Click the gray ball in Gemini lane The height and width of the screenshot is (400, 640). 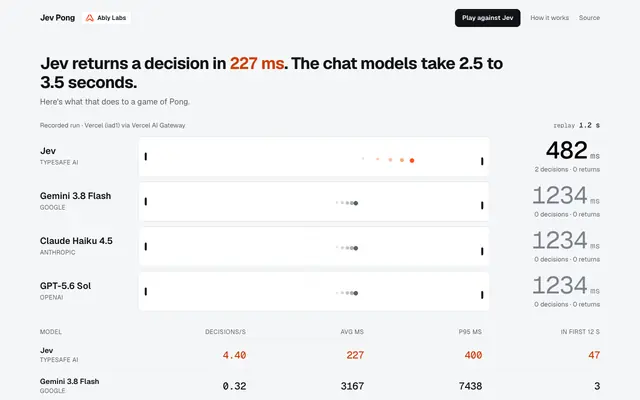coord(356,203)
